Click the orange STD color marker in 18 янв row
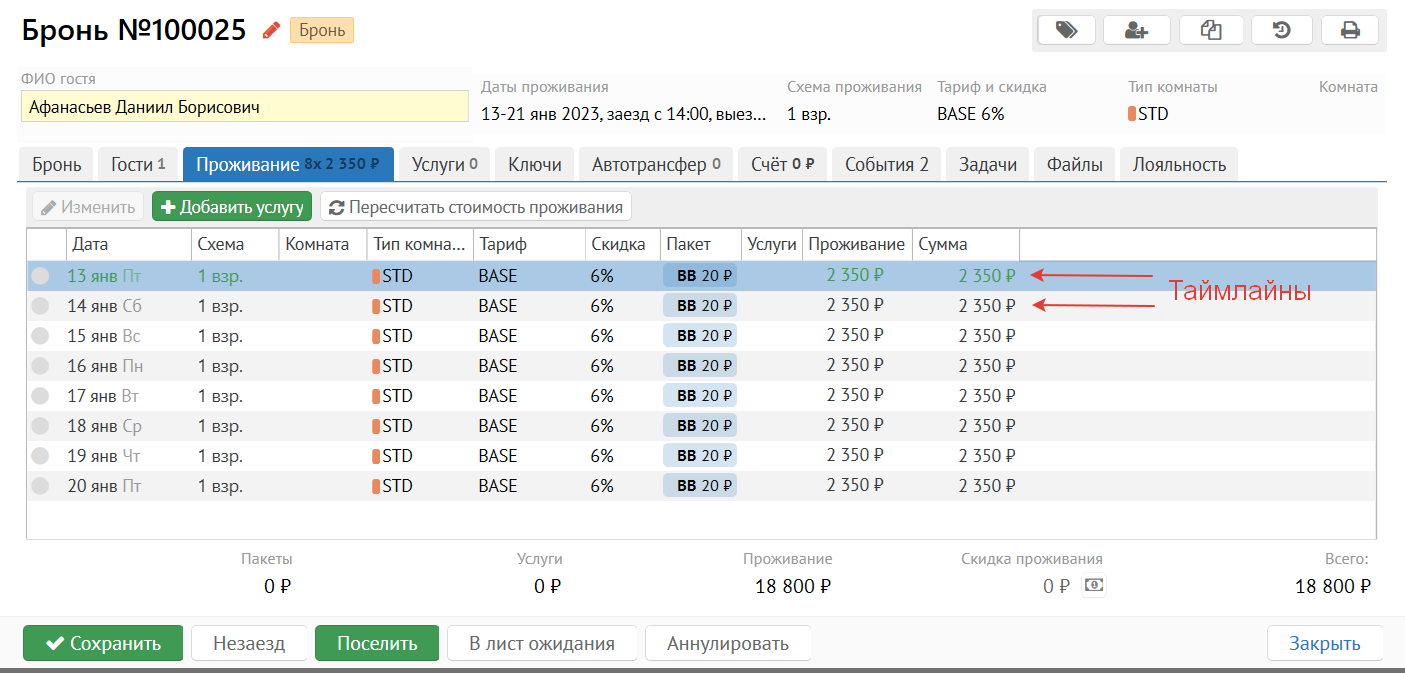This screenshot has width=1405, height=673. 376,426
